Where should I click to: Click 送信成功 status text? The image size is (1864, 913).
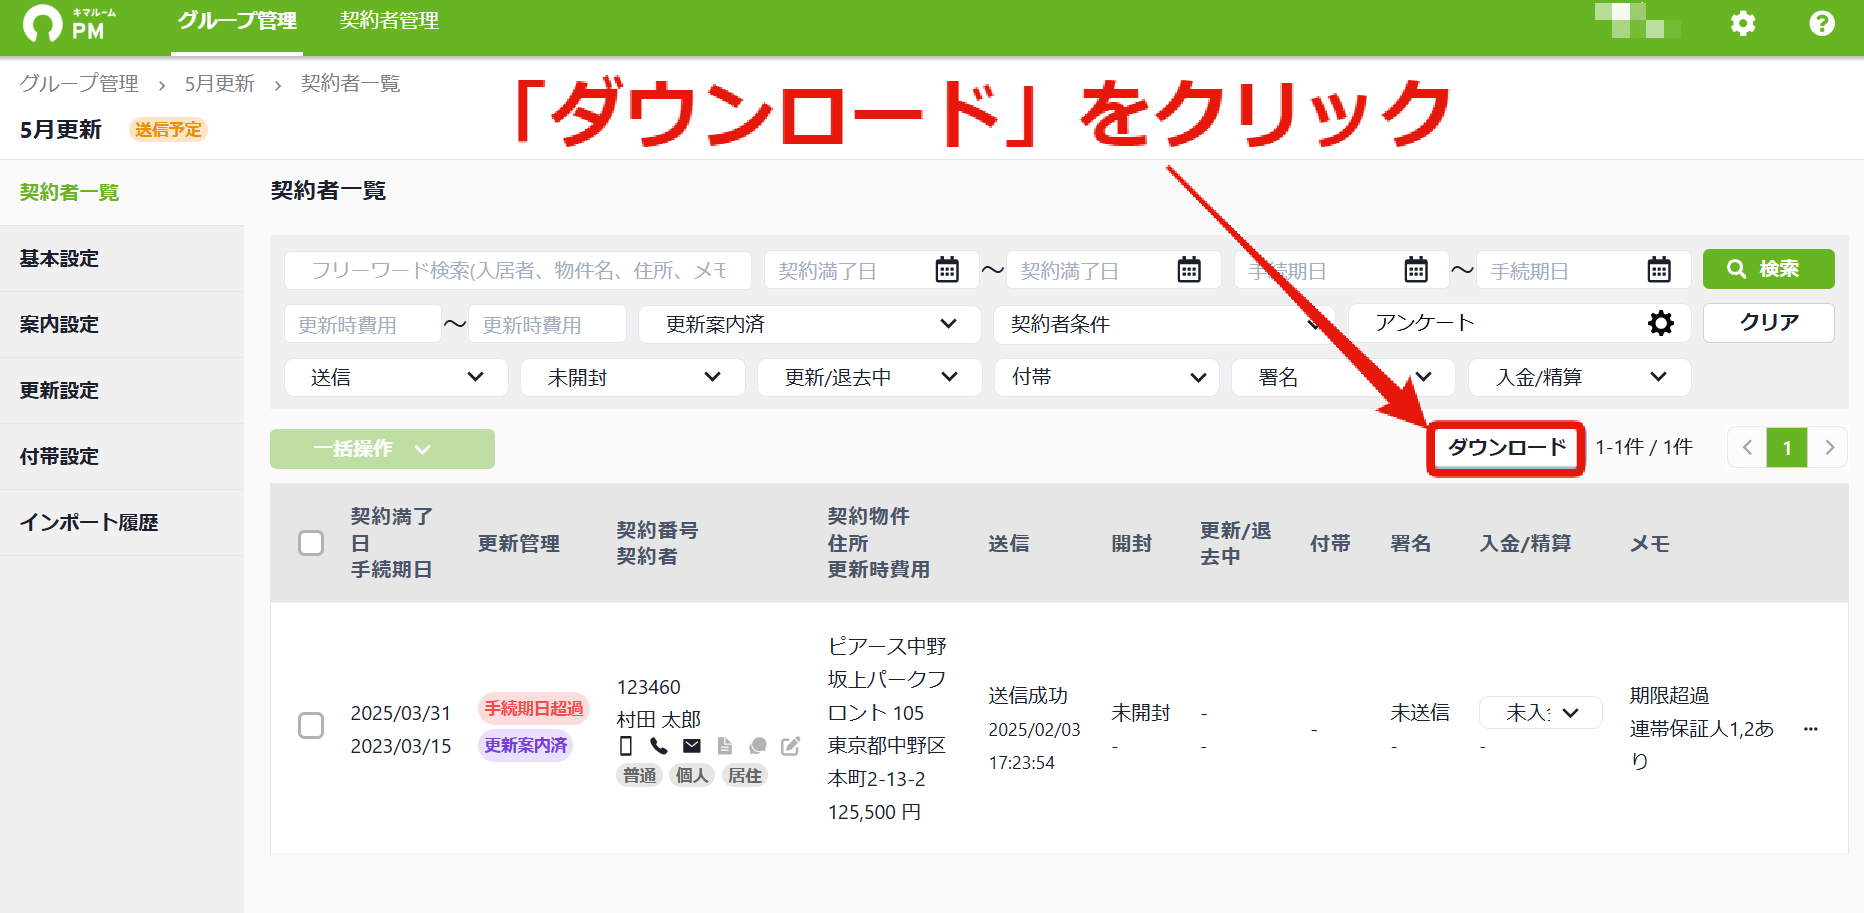click(x=1028, y=696)
